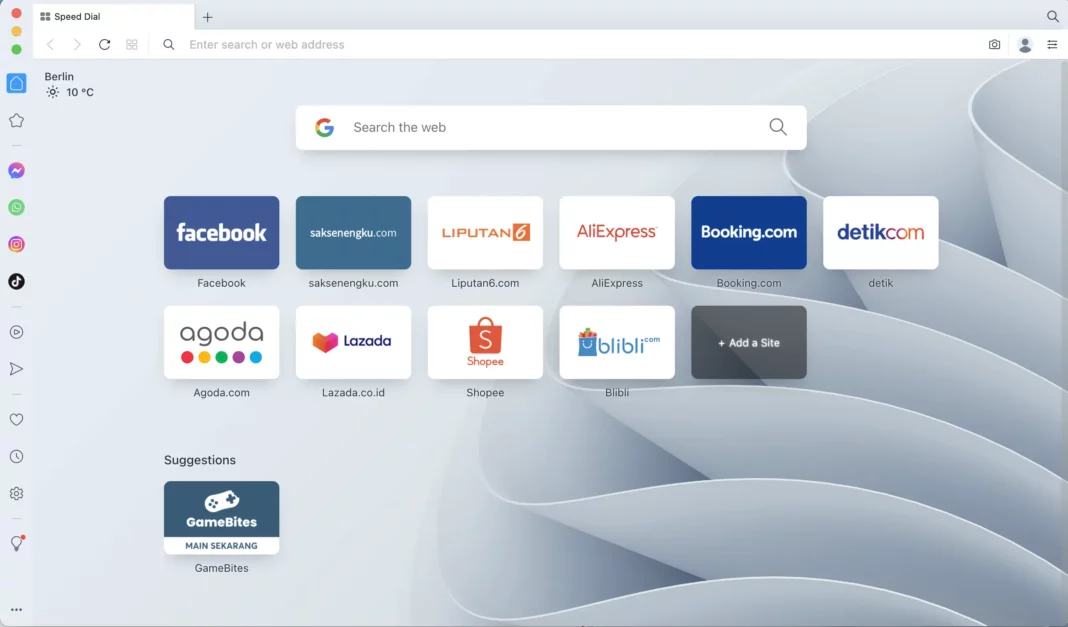
Task: Open History clock icon in sidebar
Action: tap(16, 456)
